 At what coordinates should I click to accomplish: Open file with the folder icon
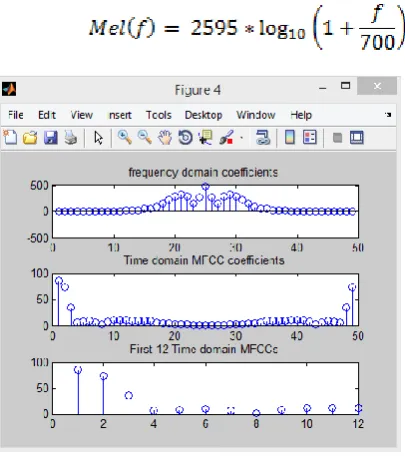[x=30, y=137]
